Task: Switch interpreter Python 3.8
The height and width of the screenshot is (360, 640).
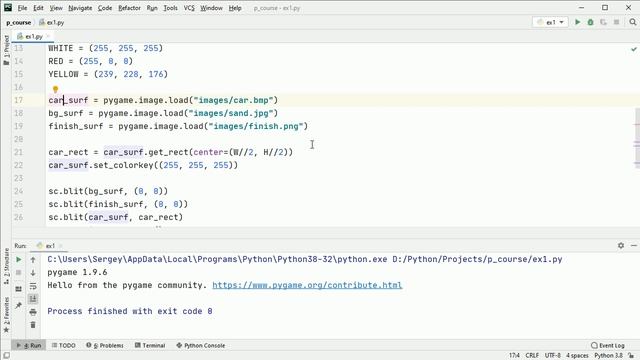Action: pos(608,356)
